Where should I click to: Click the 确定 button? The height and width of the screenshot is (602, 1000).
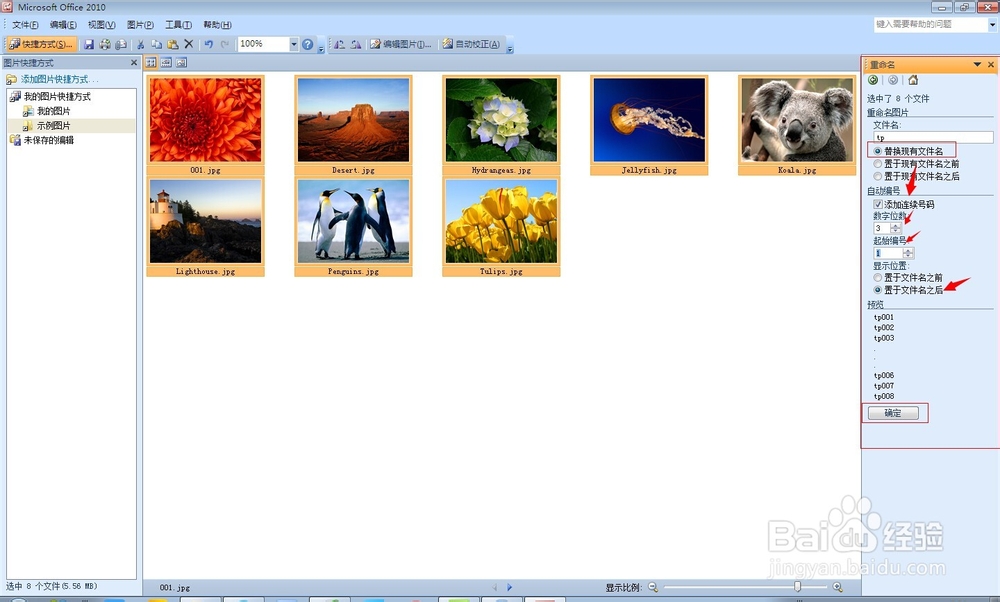[x=893, y=413]
